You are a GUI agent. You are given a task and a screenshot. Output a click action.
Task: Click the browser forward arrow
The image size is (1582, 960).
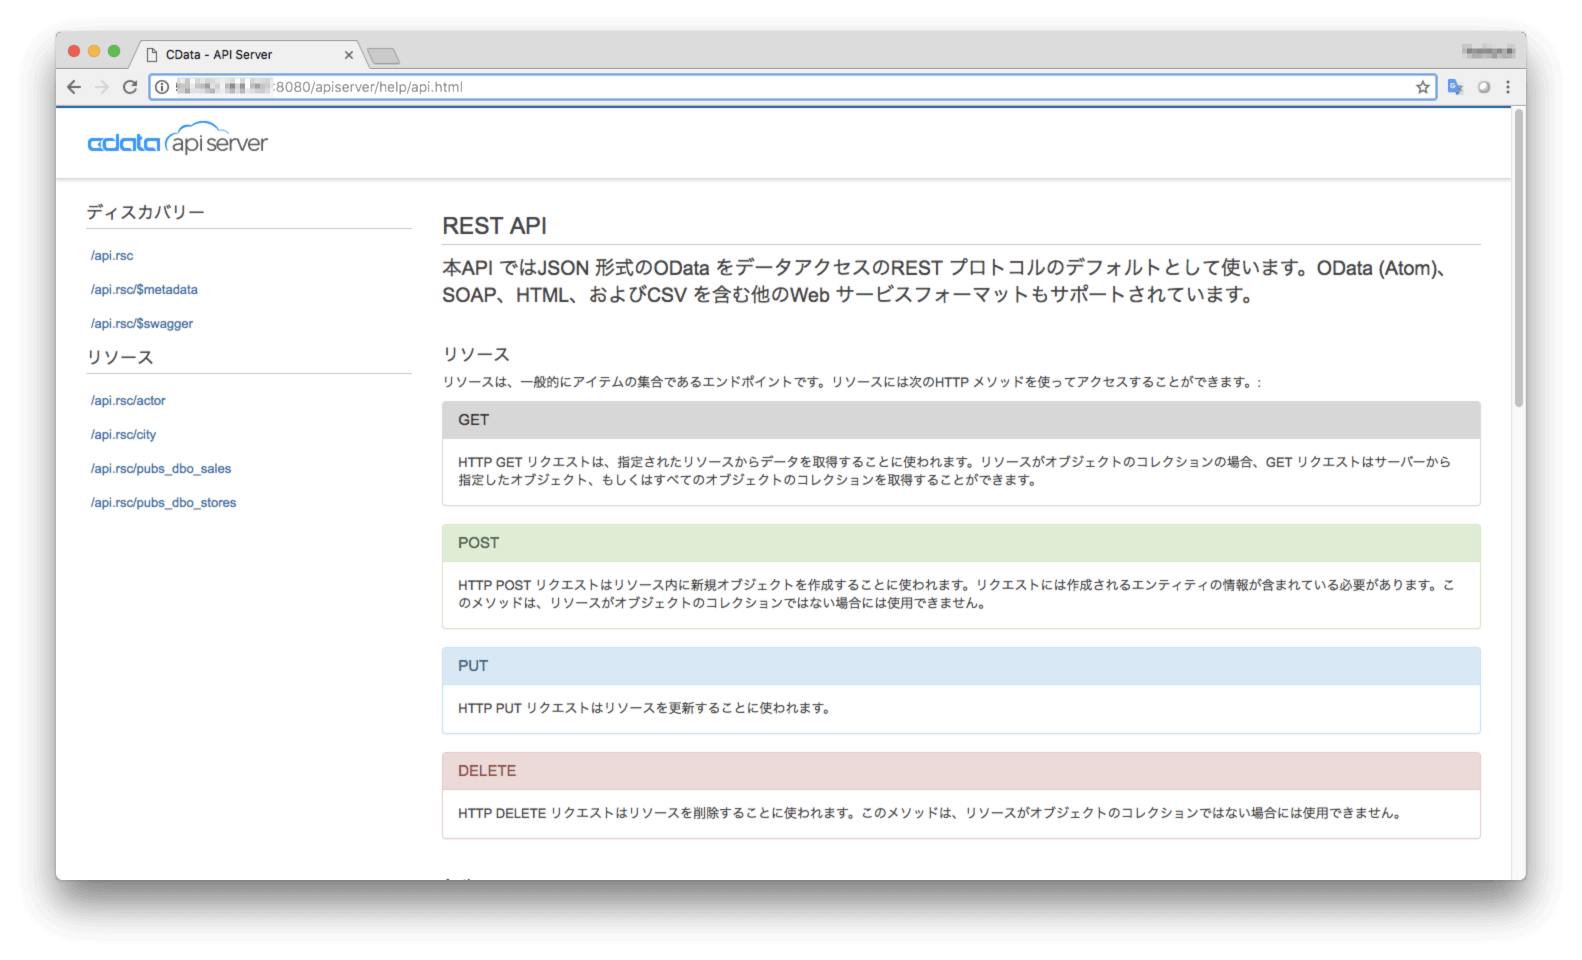click(x=102, y=87)
